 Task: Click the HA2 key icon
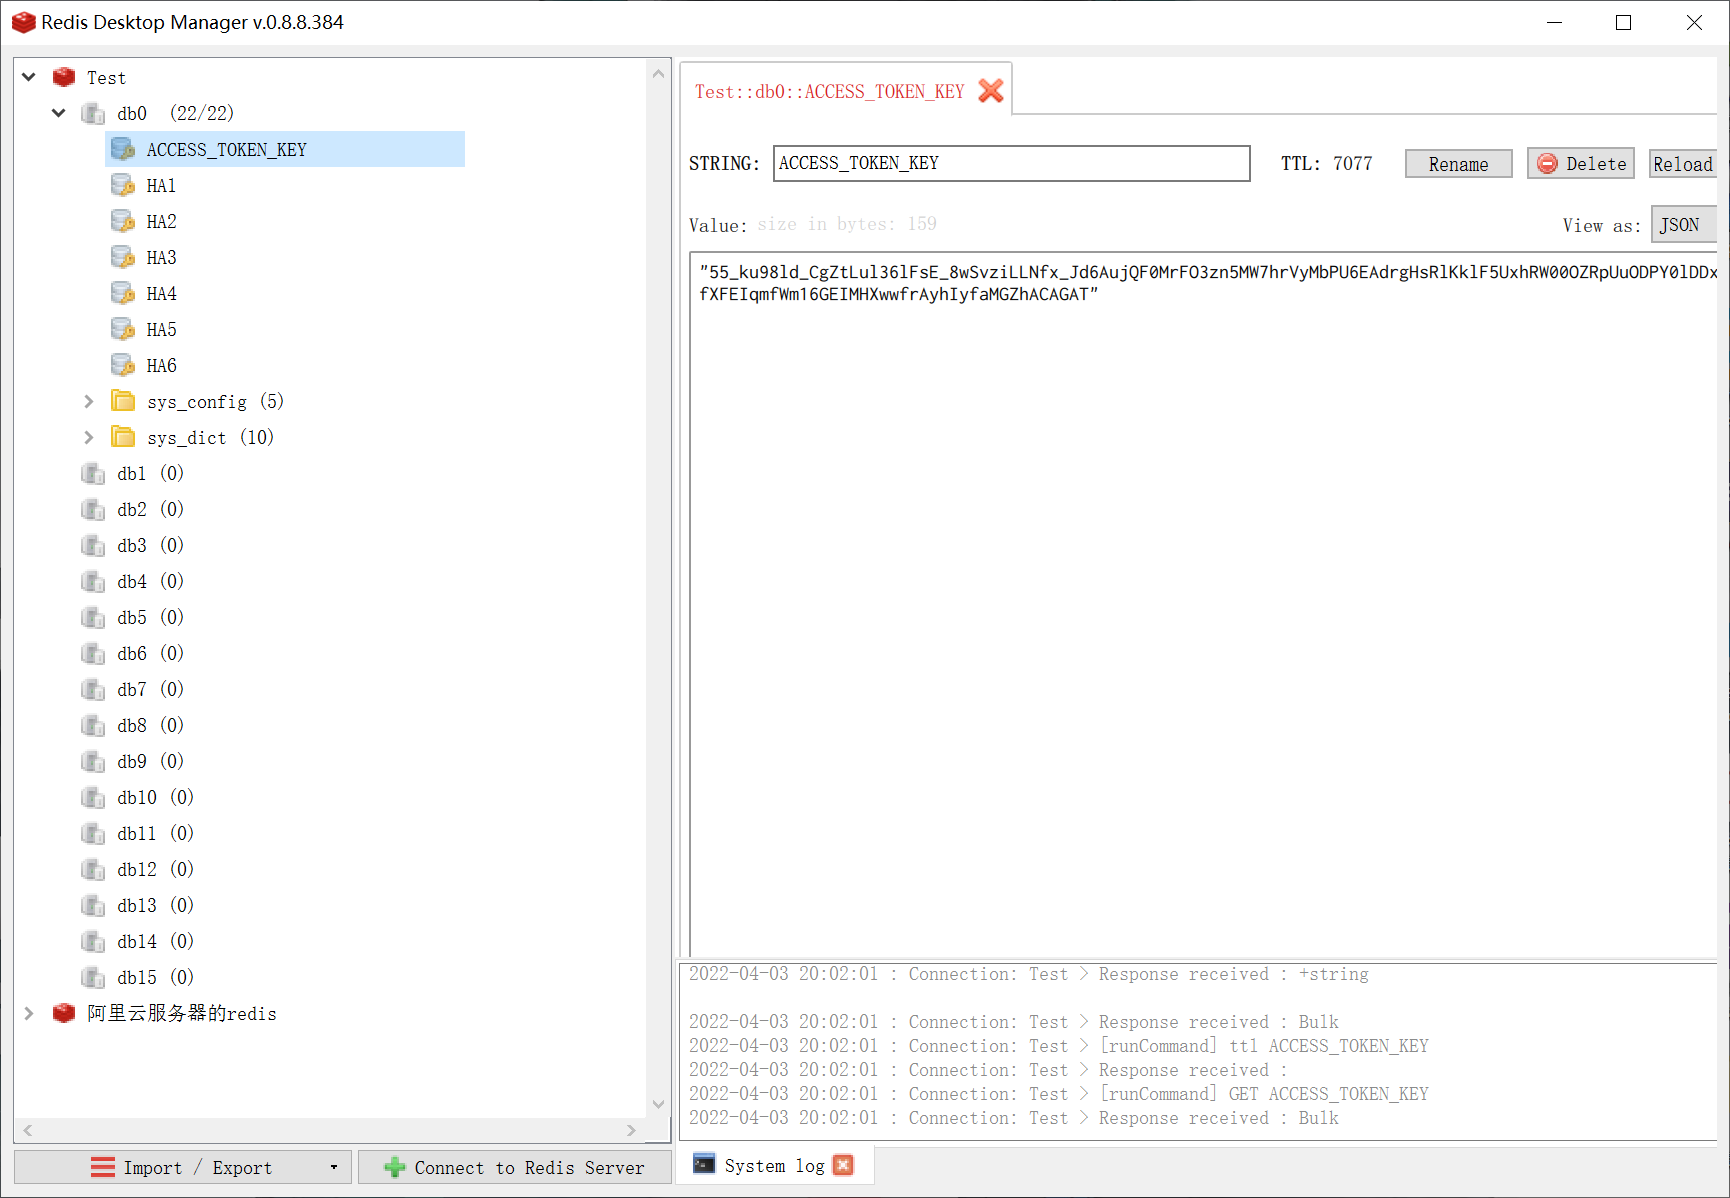pyautogui.click(x=123, y=221)
